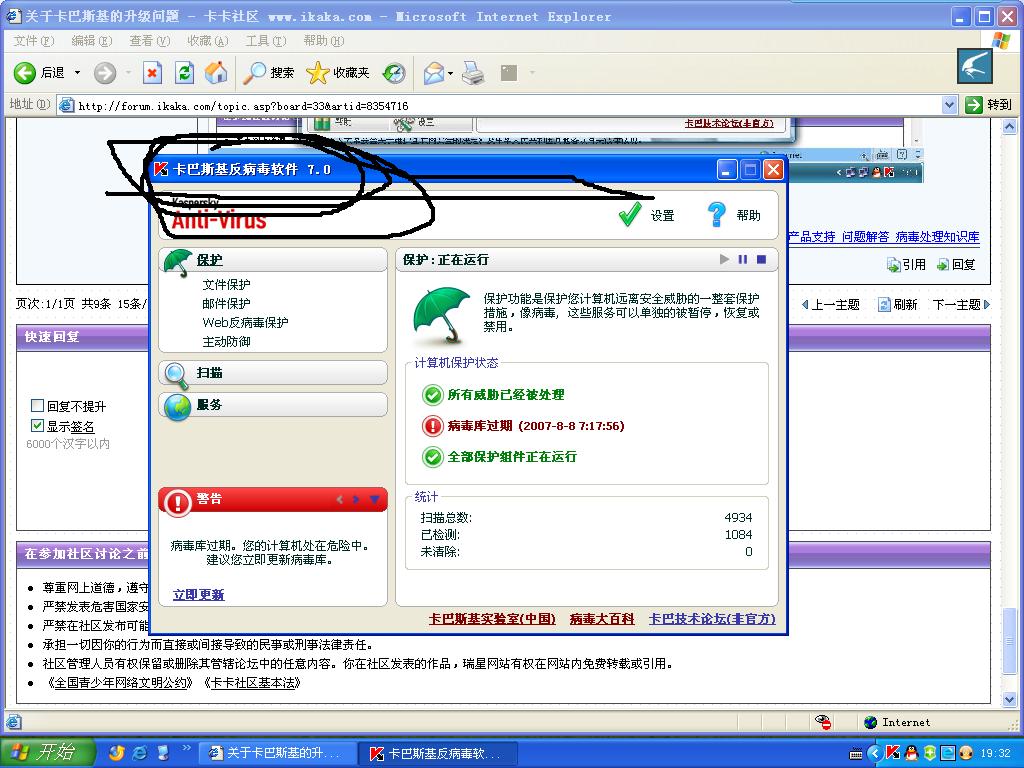This screenshot has width=1024, height=768.
Task: Open the address bar dropdown arrow
Action: 949,104
